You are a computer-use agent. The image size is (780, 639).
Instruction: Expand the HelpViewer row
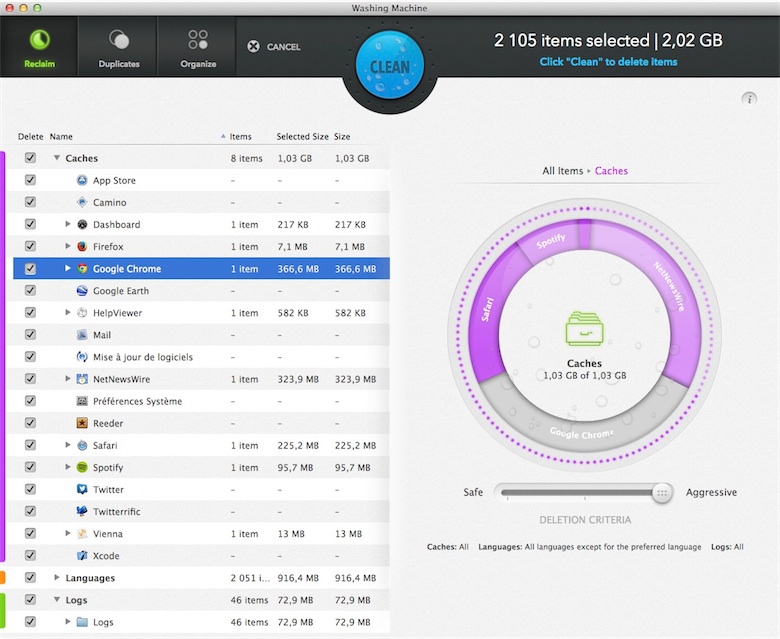point(68,312)
